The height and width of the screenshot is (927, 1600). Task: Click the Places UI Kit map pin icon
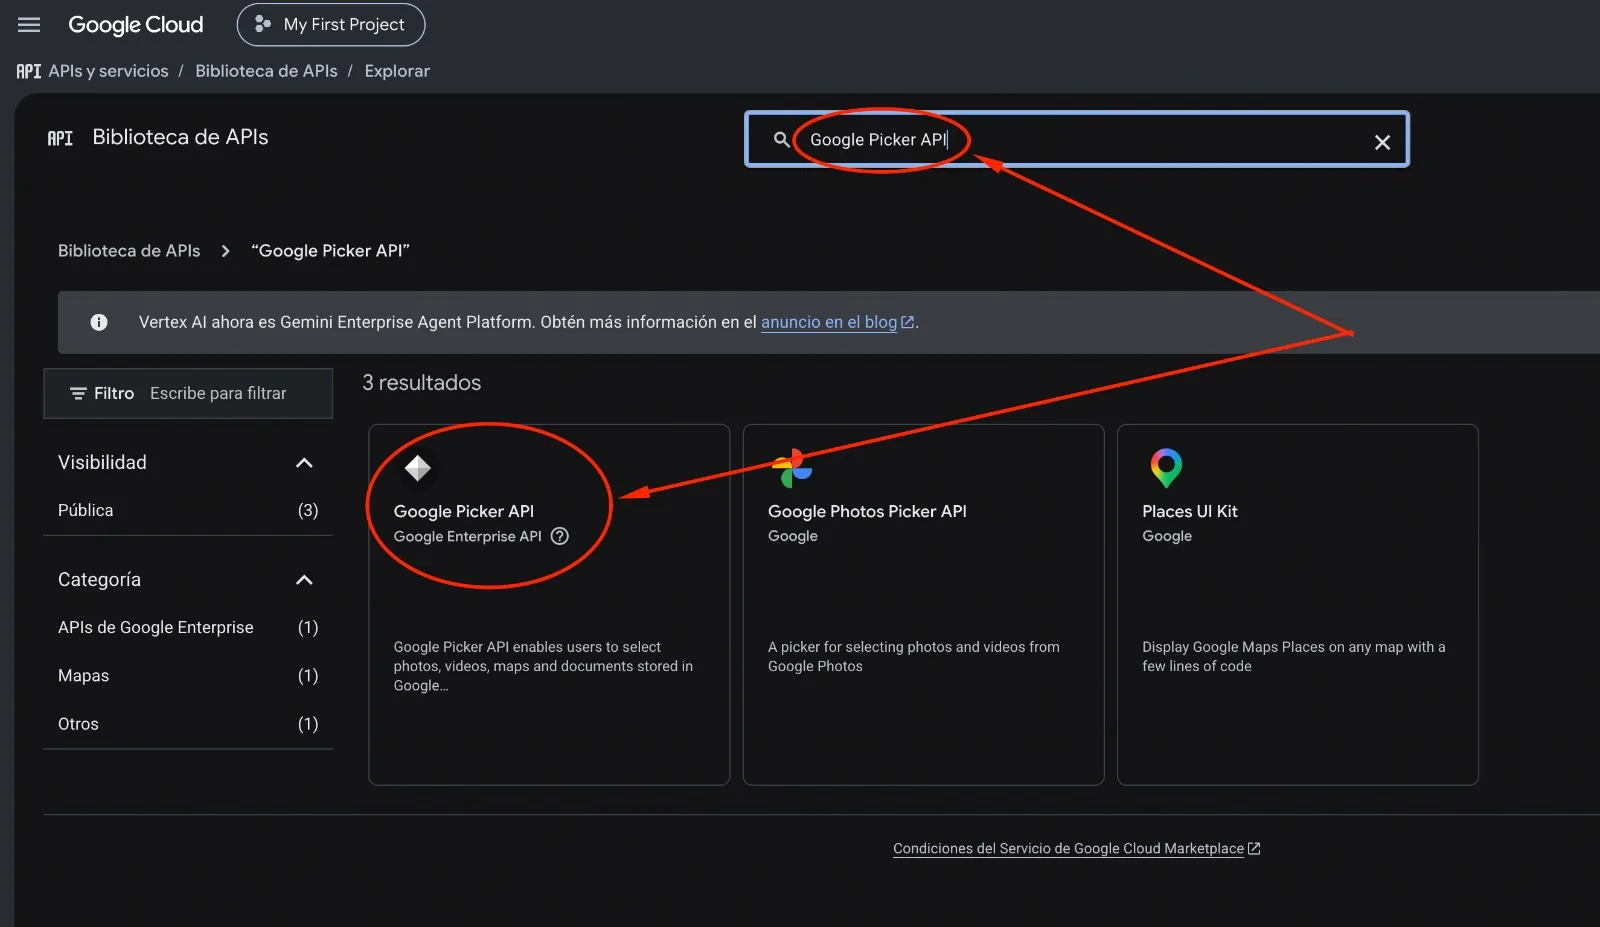pos(1166,467)
